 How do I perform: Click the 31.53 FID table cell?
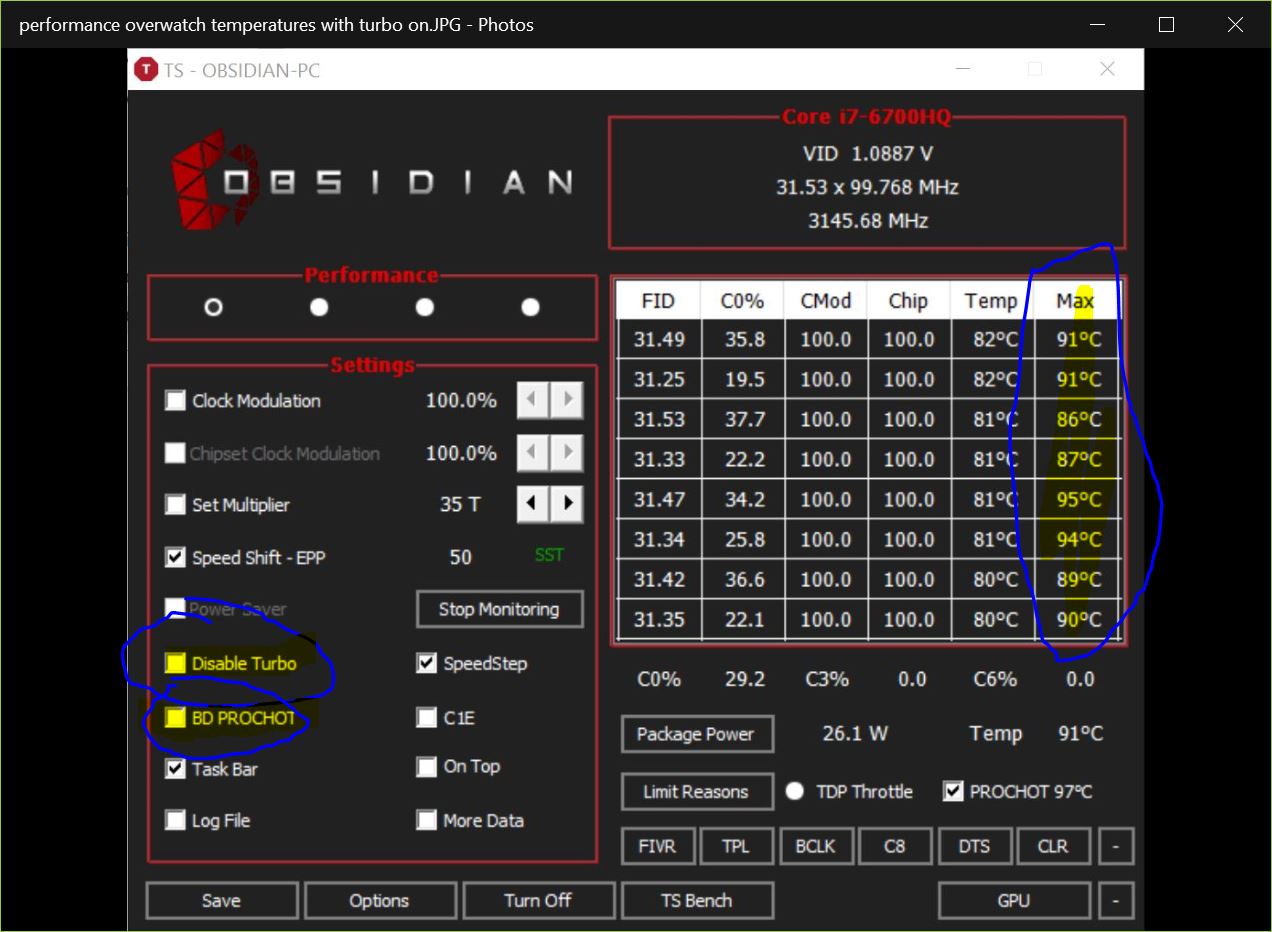point(659,419)
